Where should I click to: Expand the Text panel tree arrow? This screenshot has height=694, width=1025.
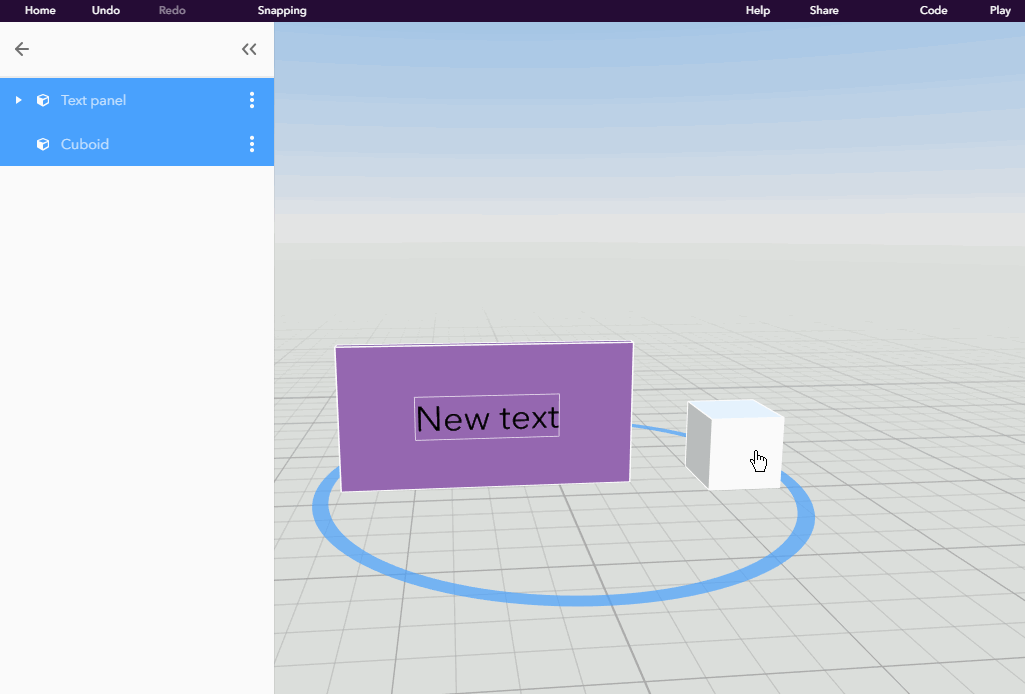tap(18, 100)
